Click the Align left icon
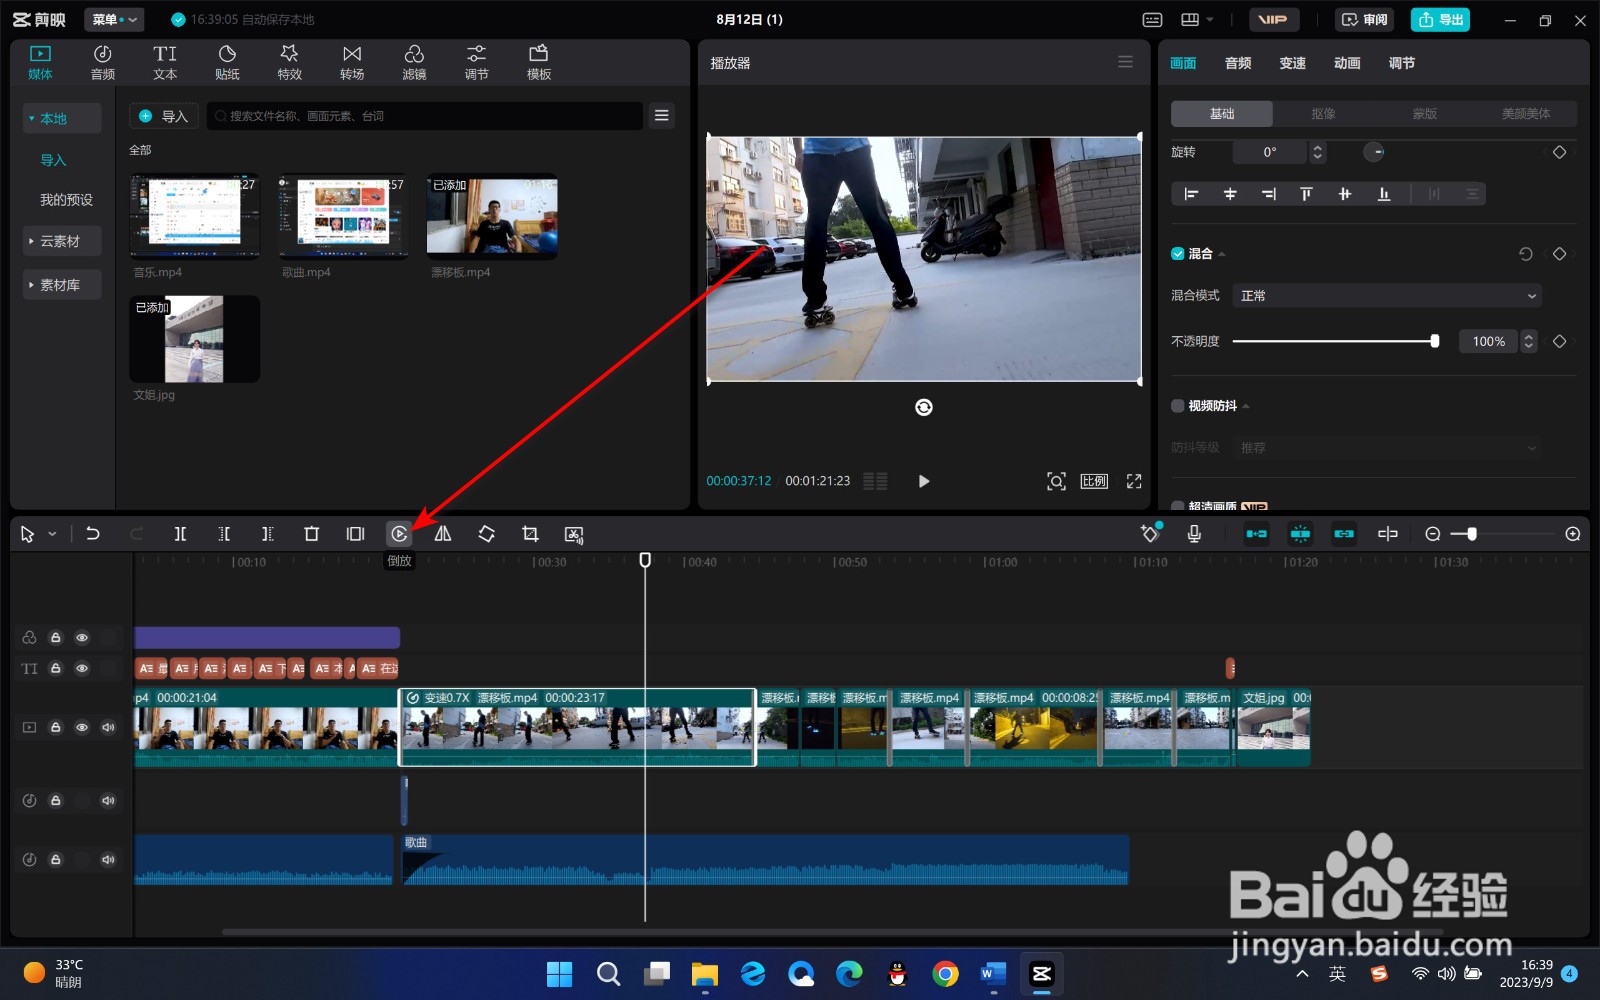The height and width of the screenshot is (1000, 1600). [1191, 194]
